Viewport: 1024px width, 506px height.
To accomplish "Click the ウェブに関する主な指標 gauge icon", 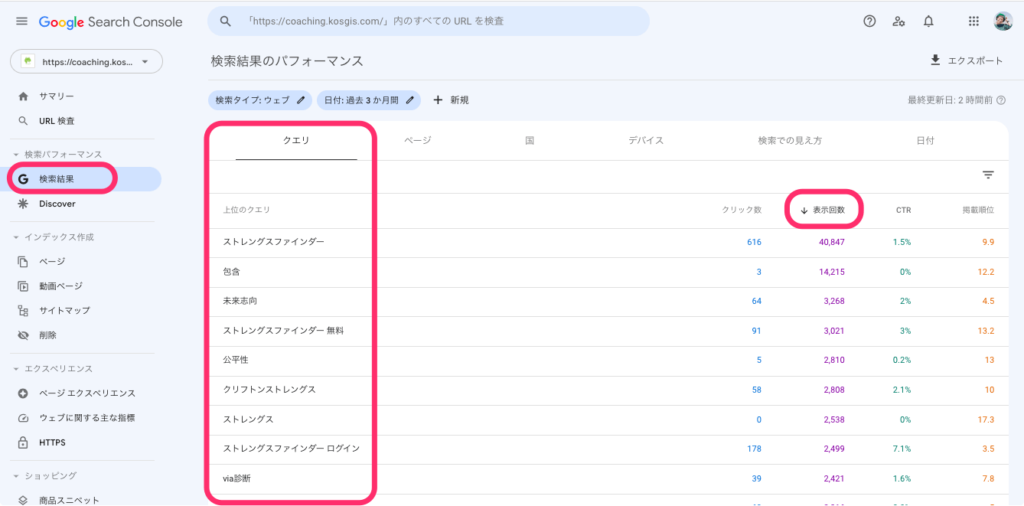I will (x=24, y=418).
